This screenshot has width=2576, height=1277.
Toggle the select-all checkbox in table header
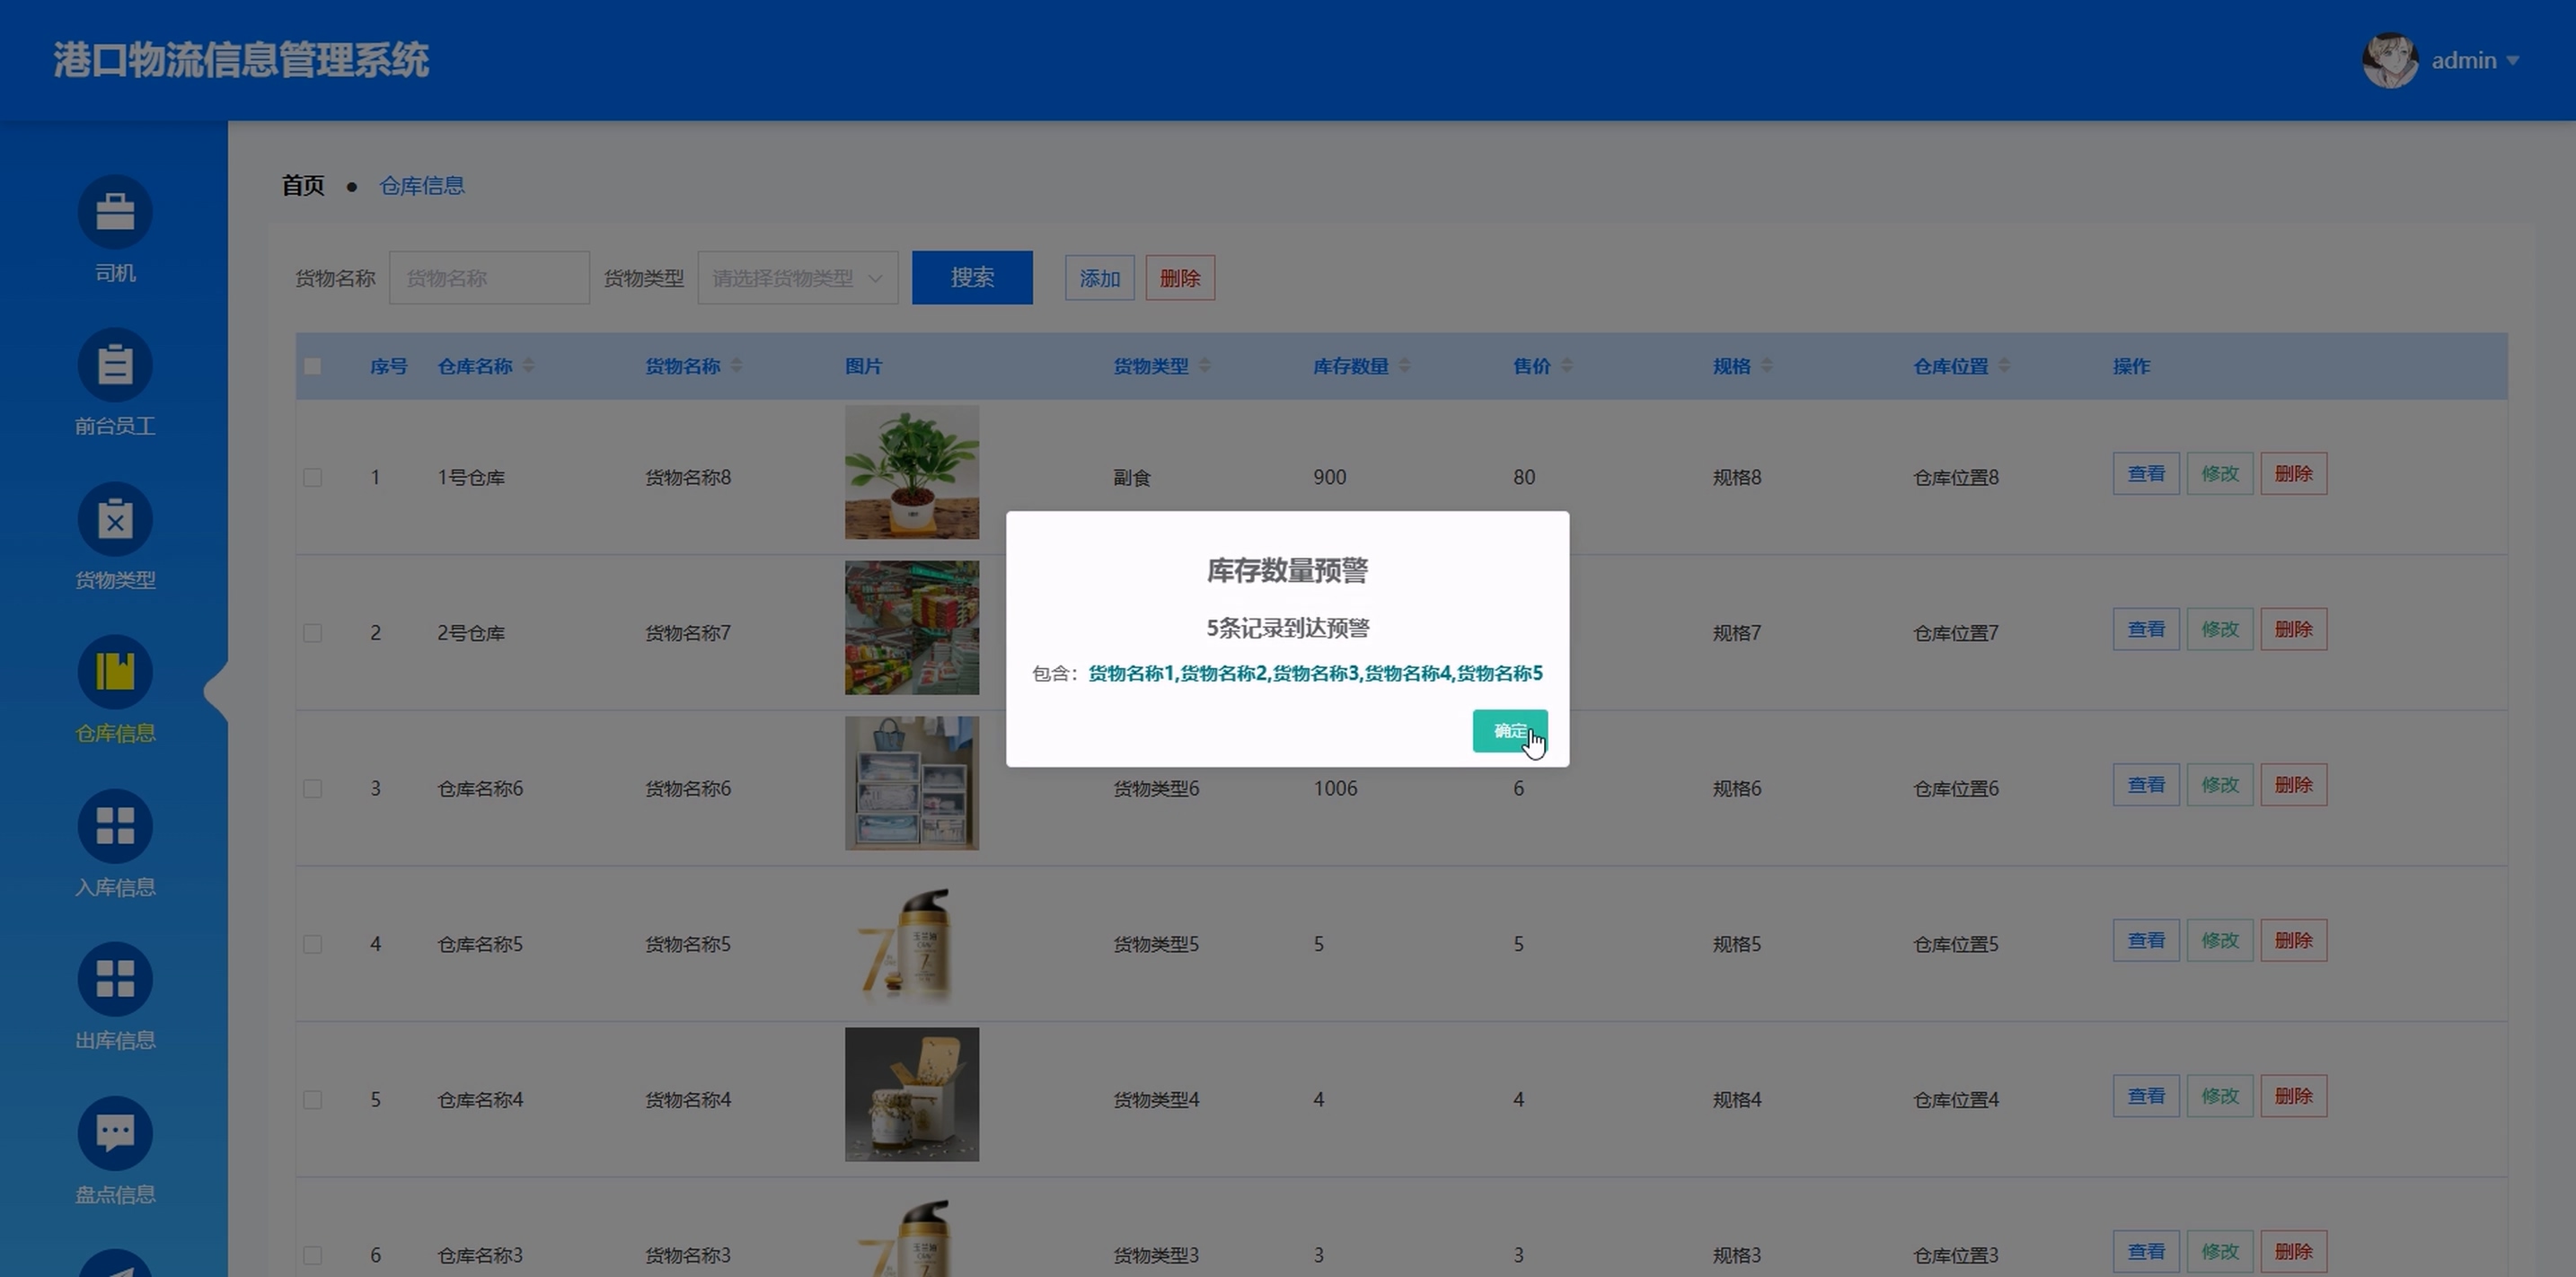313,367
